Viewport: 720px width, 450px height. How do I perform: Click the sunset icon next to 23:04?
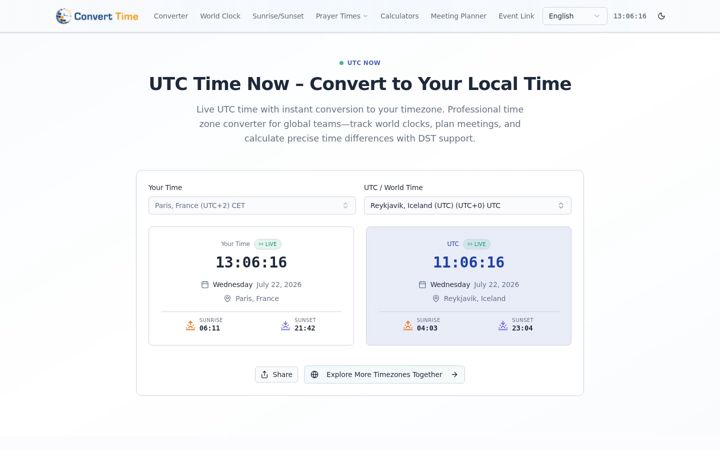503,325
